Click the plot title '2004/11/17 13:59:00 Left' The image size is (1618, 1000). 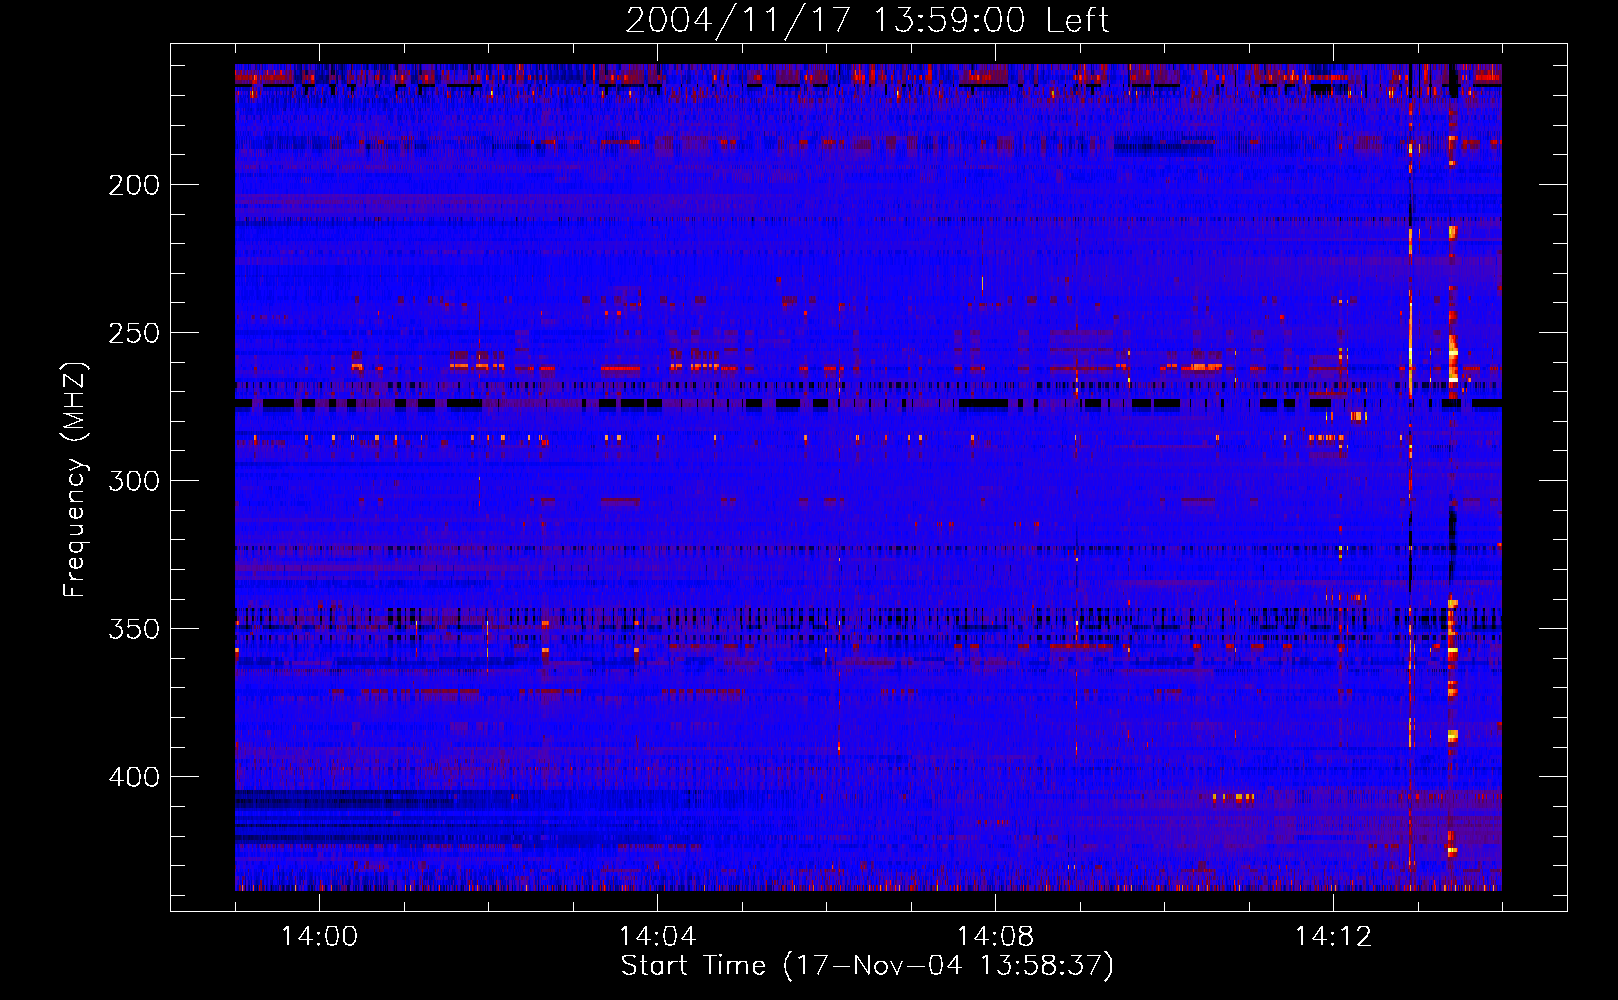pyautogui.click(x=867, y=20)
